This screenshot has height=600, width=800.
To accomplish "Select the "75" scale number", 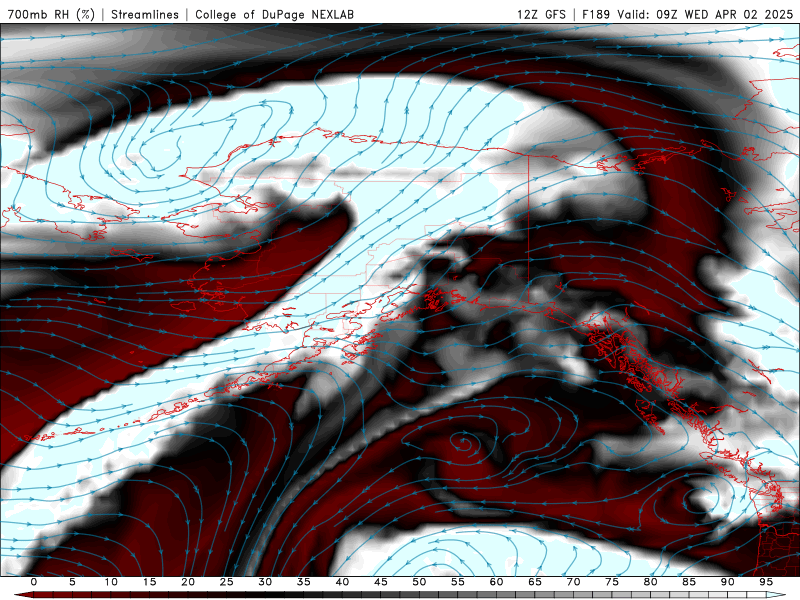I will click(612, 582).
